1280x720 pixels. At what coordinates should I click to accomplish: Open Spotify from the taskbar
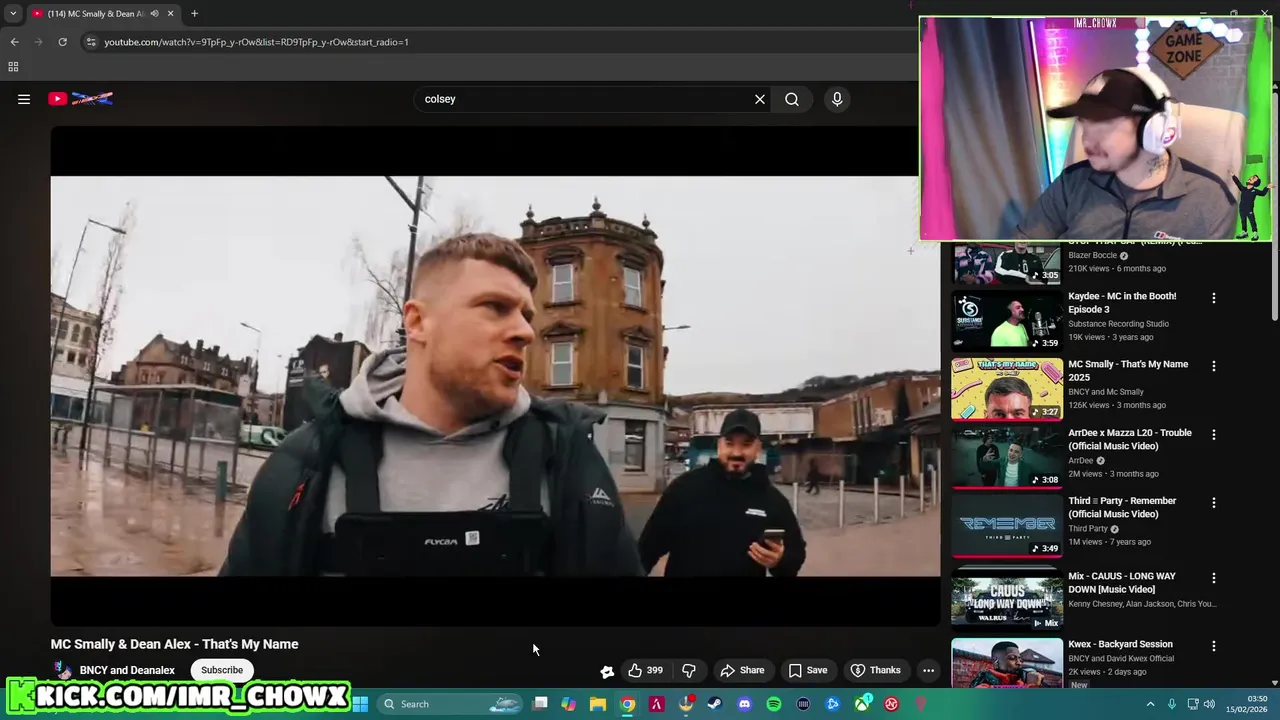[773, 704]
